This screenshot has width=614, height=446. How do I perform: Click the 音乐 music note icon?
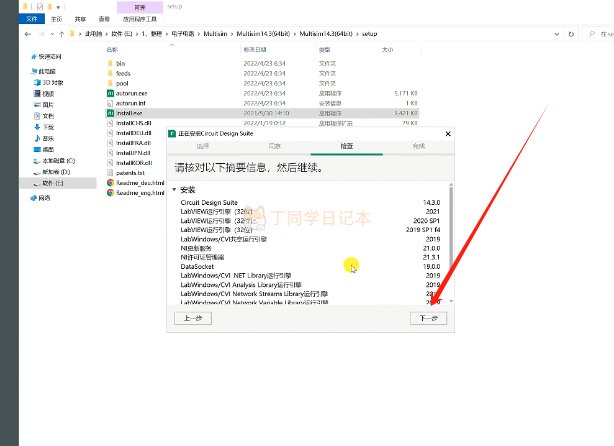click(37, 138)
